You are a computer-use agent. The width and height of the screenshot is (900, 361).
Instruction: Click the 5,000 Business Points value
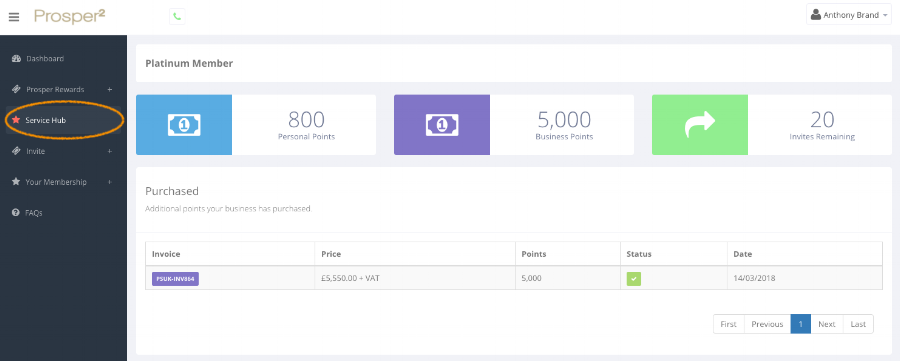click(x=564, y=119)
